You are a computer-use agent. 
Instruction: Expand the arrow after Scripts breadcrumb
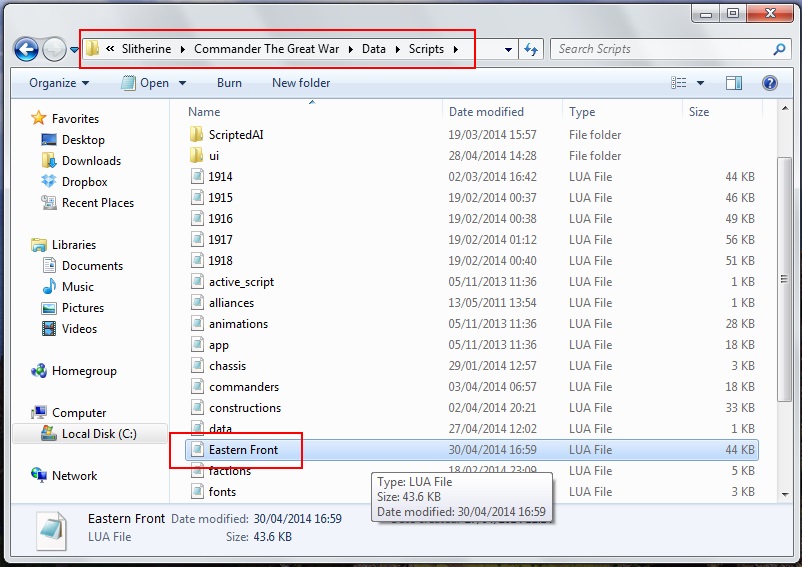pos(456,50)
